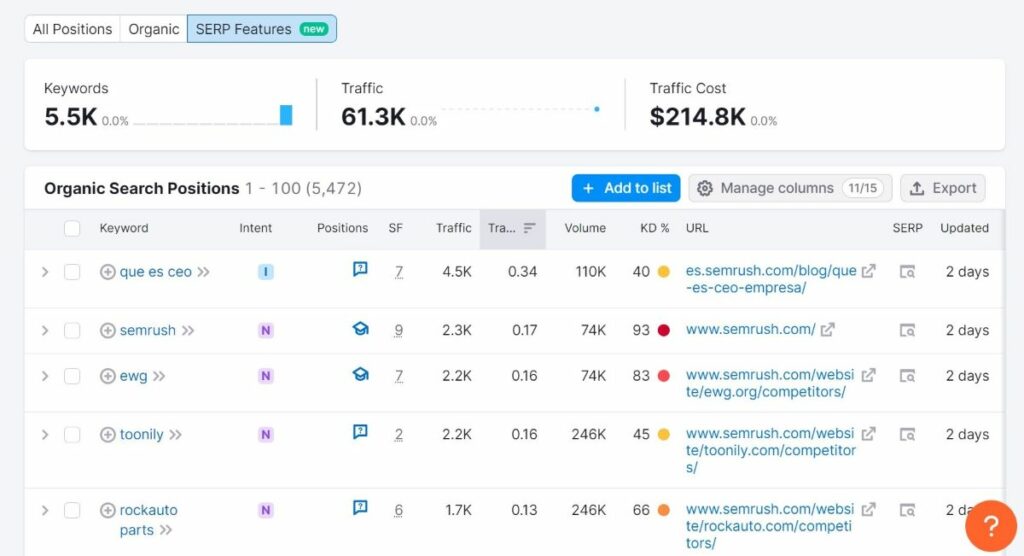Screen dimensions: 1024x556
Task: Open external link icon for rockauto.com competitors URL
Action: click(x=869, y=509)
